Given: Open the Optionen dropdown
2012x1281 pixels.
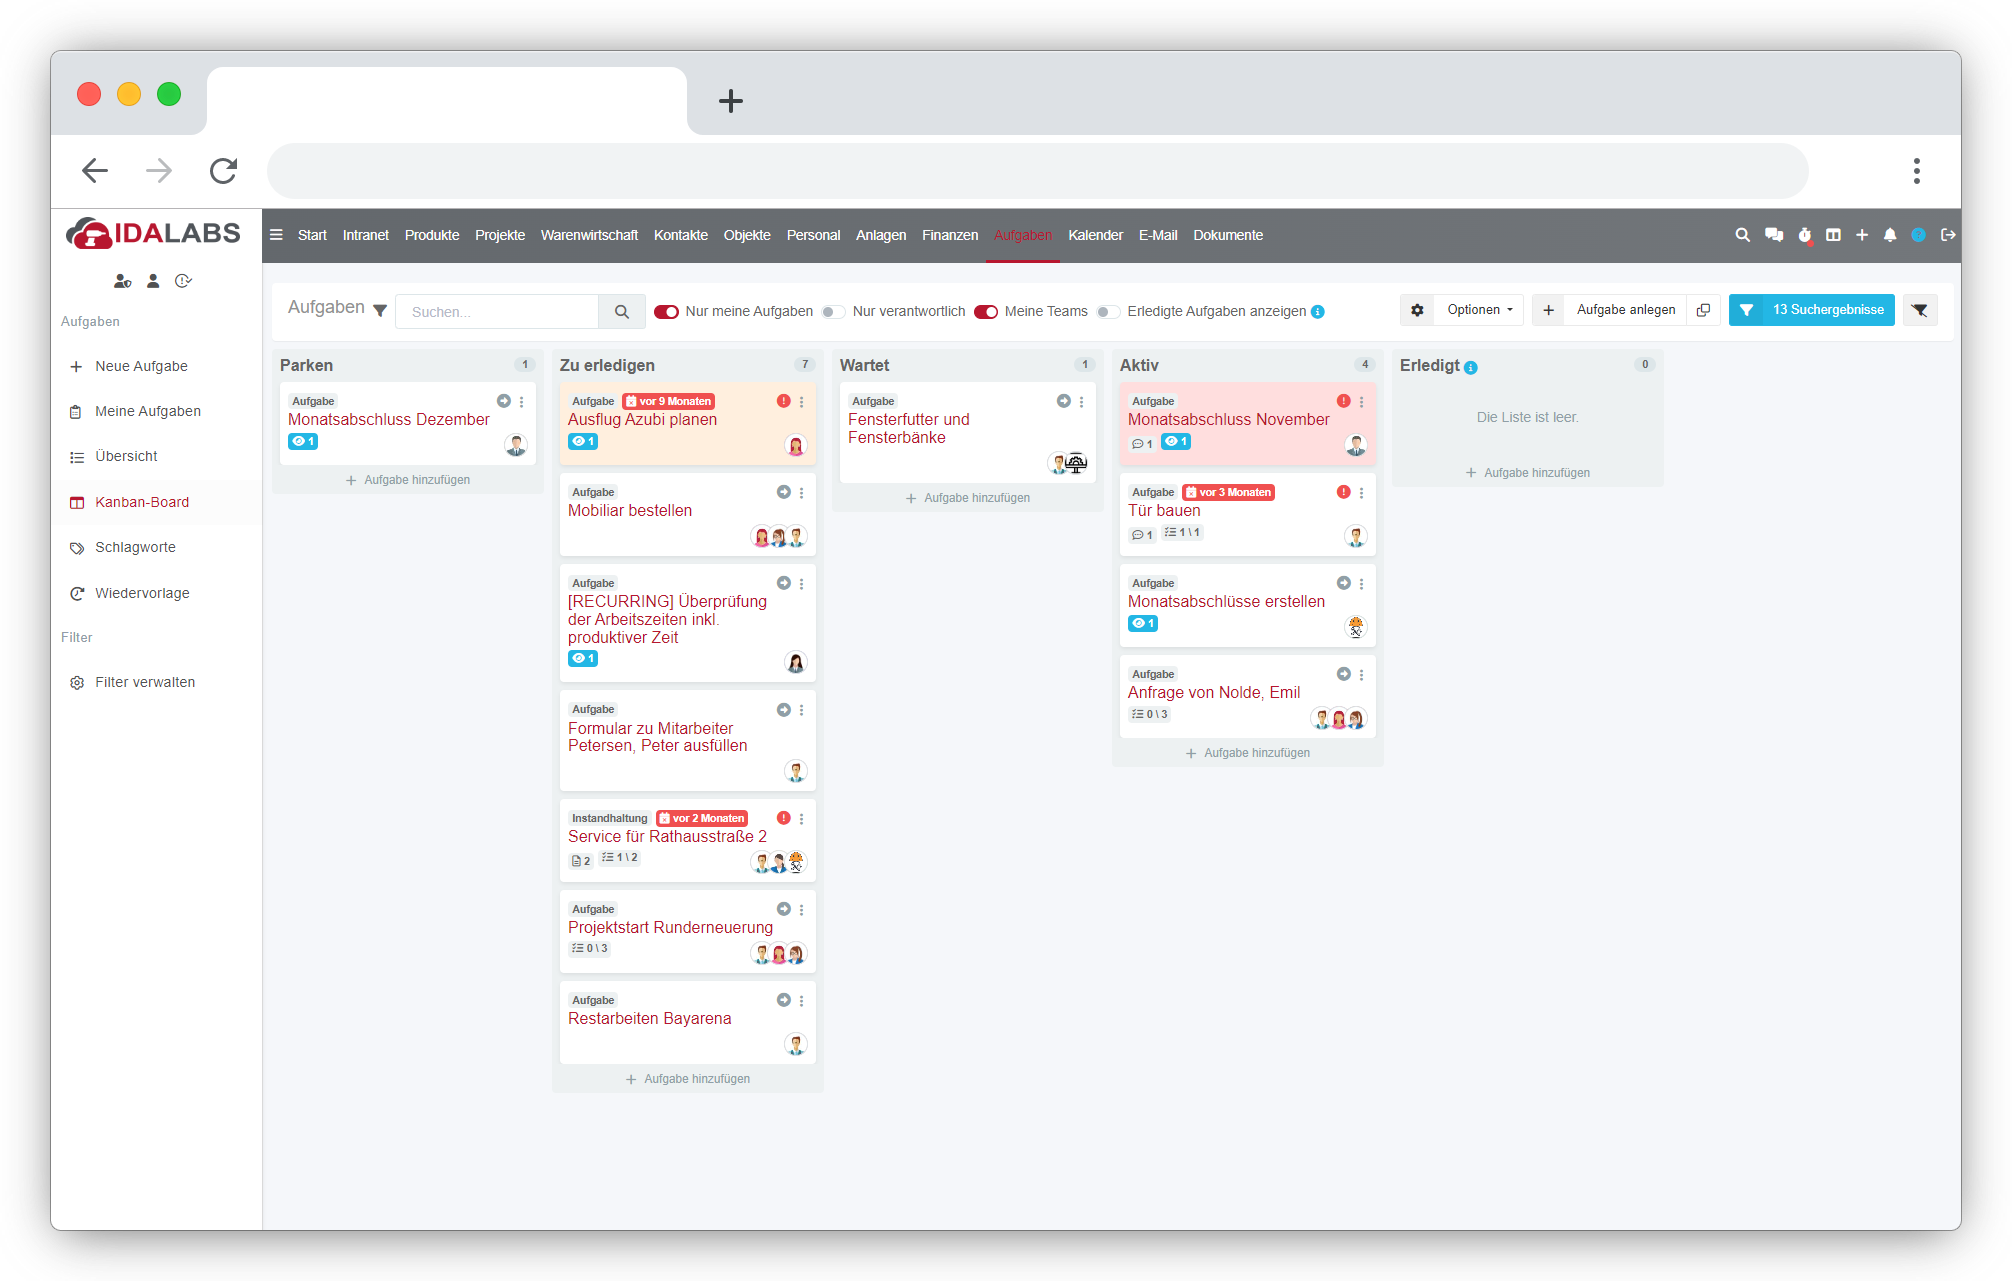Looking at the screenshot, I should (1478, 310).
